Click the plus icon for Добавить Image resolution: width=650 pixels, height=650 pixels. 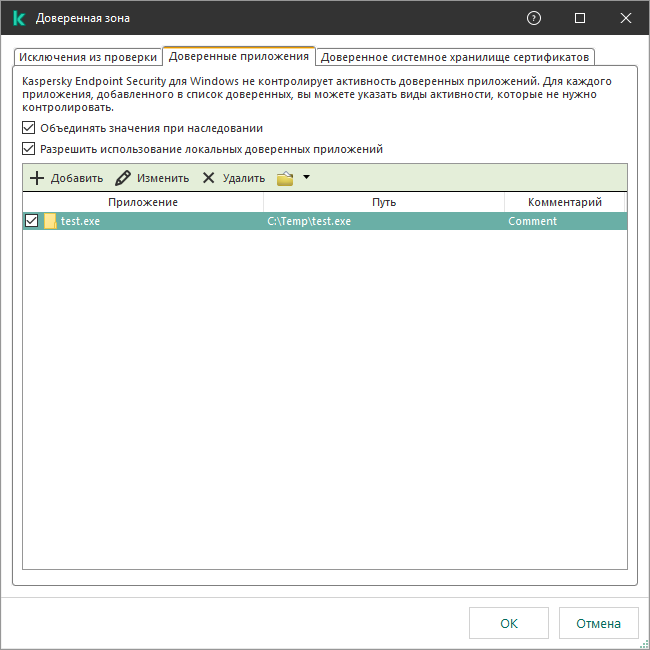37,178
